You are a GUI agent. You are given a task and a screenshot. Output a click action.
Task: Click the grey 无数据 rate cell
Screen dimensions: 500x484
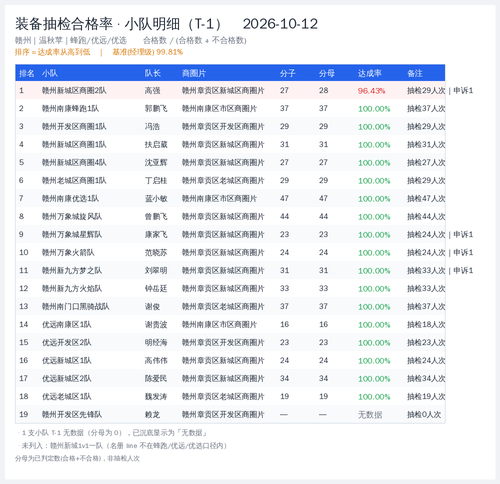click(x=370, y=415)
